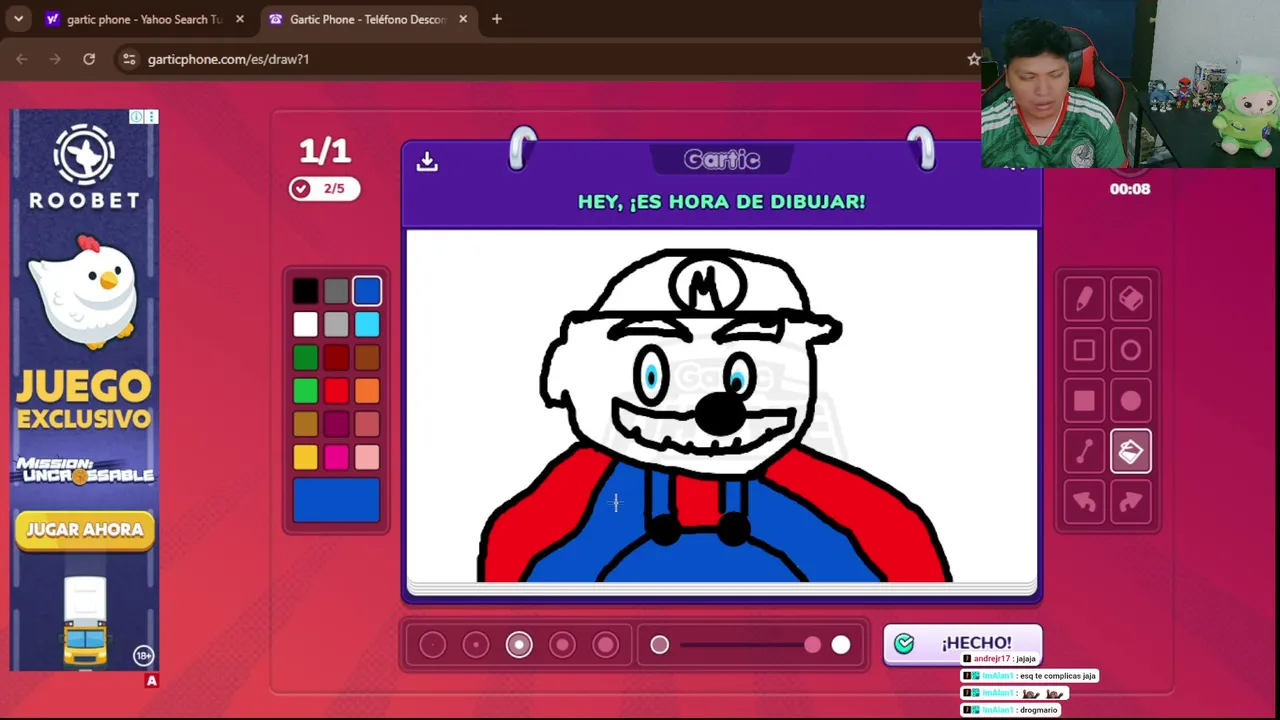Open a new browser tab

tap(497, 19)
